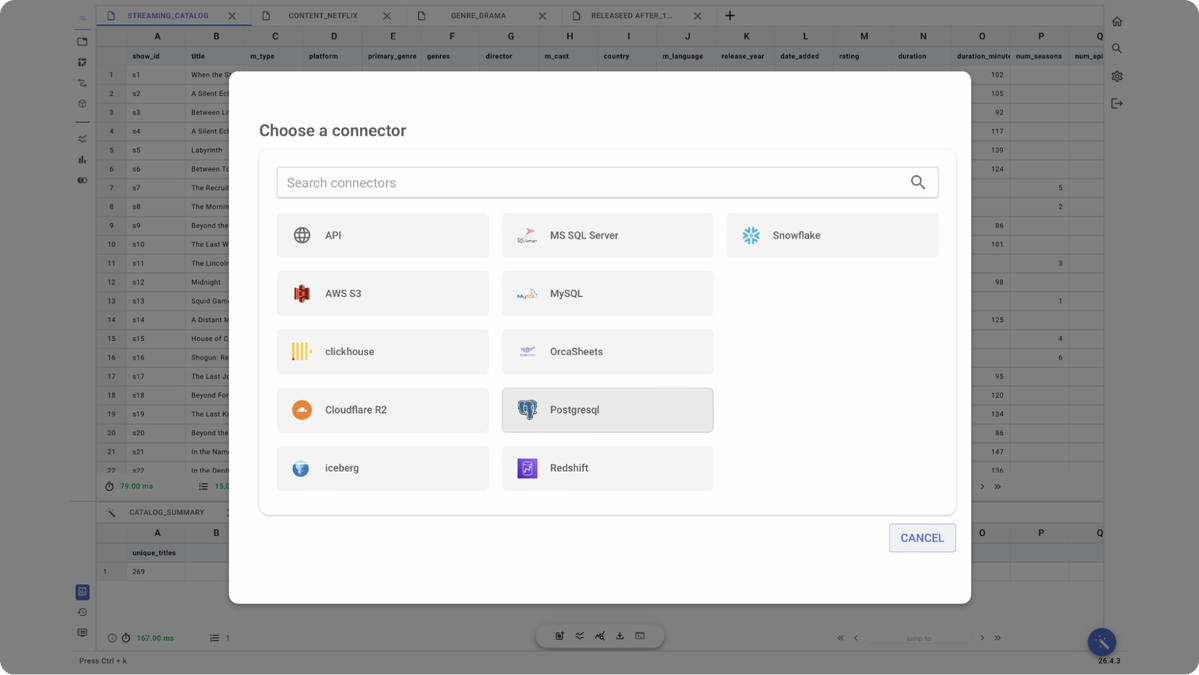Switch to CONTENT_NETFLIX tab
1199x675 pixels.
click(323, 15)
